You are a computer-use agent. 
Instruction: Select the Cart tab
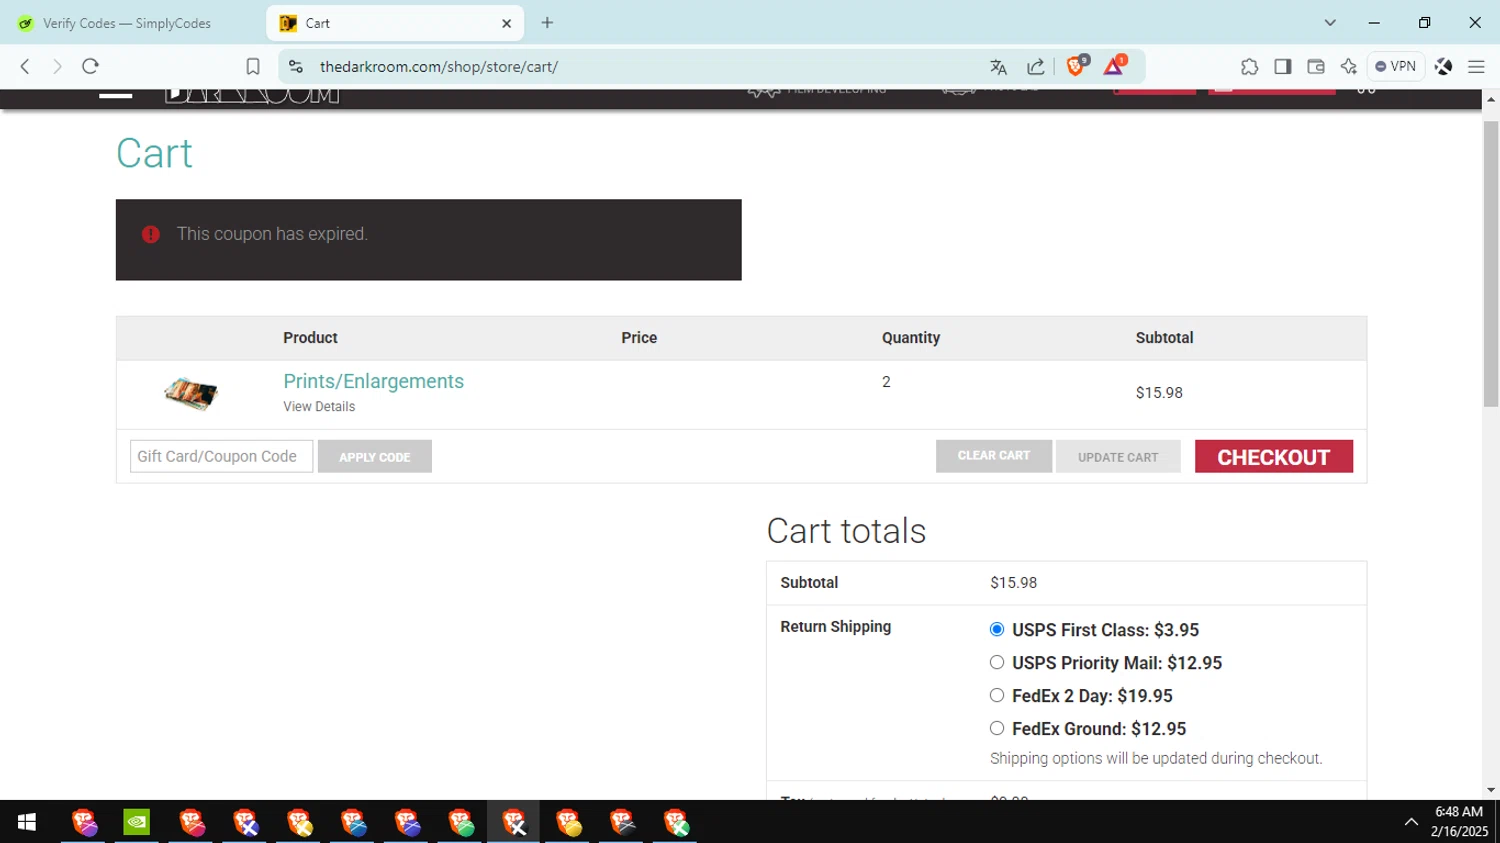[x=395, y=23]
